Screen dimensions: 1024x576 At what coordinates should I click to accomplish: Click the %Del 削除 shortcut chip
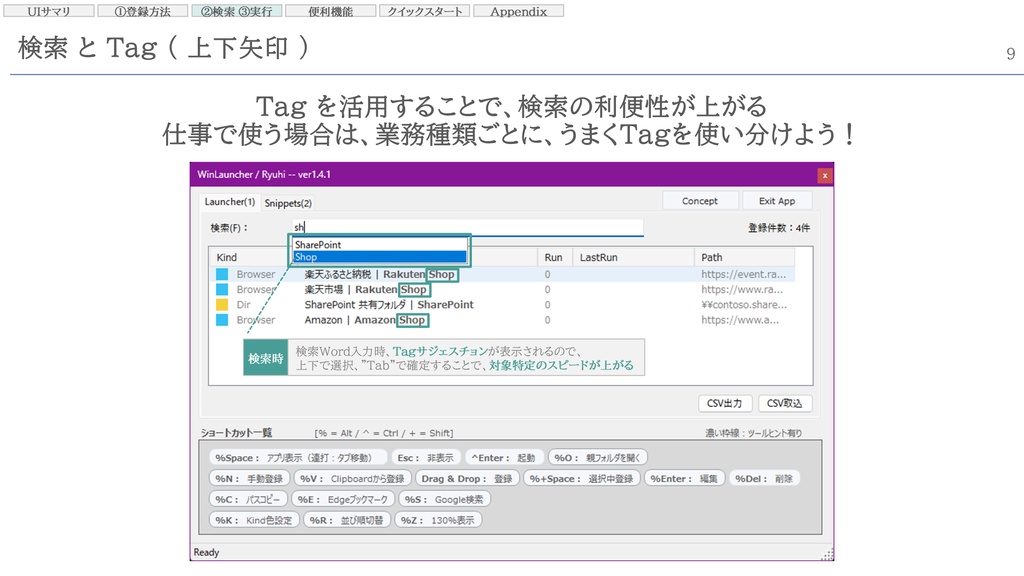click(764, 479)
